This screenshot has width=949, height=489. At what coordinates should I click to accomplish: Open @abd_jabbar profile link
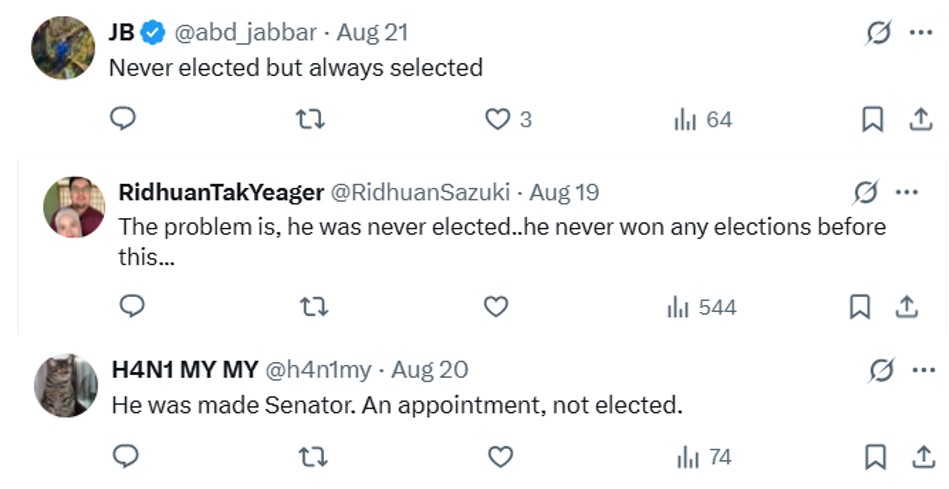(247, 33)
